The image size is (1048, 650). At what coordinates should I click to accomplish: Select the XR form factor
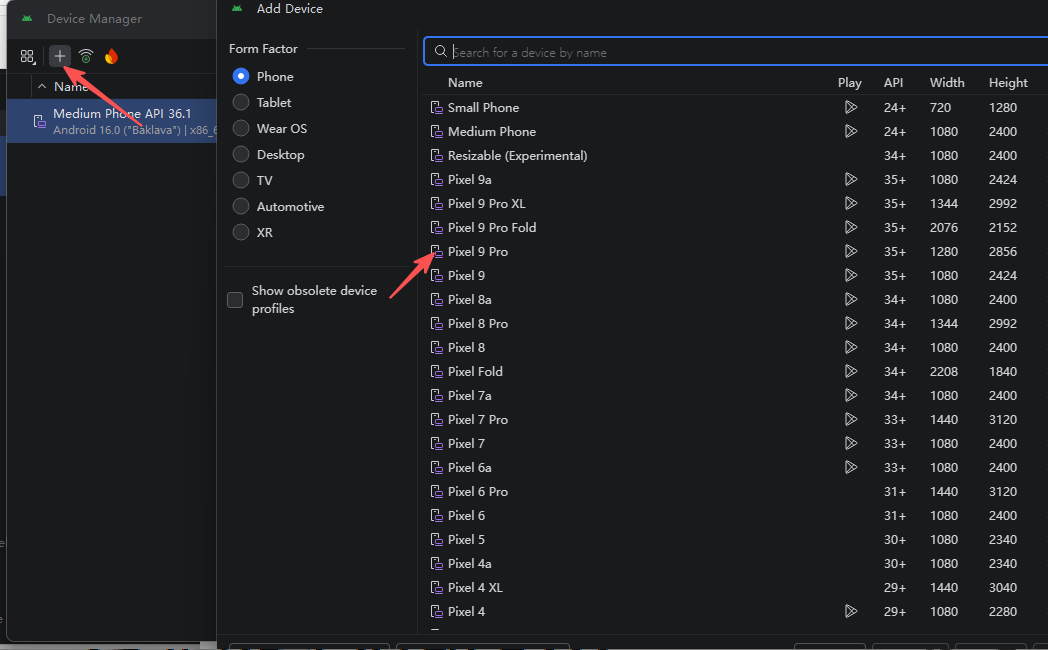[241, 232]
